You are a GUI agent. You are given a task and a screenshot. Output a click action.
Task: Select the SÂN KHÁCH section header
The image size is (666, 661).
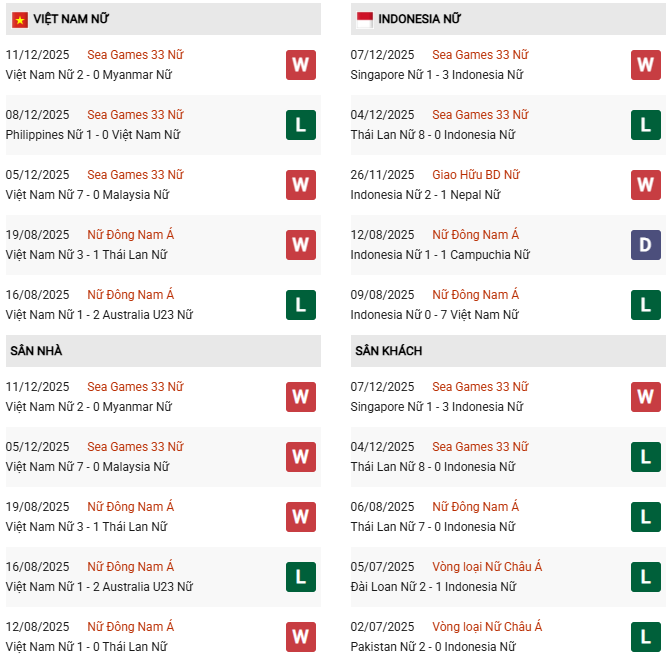pos(388,351)
